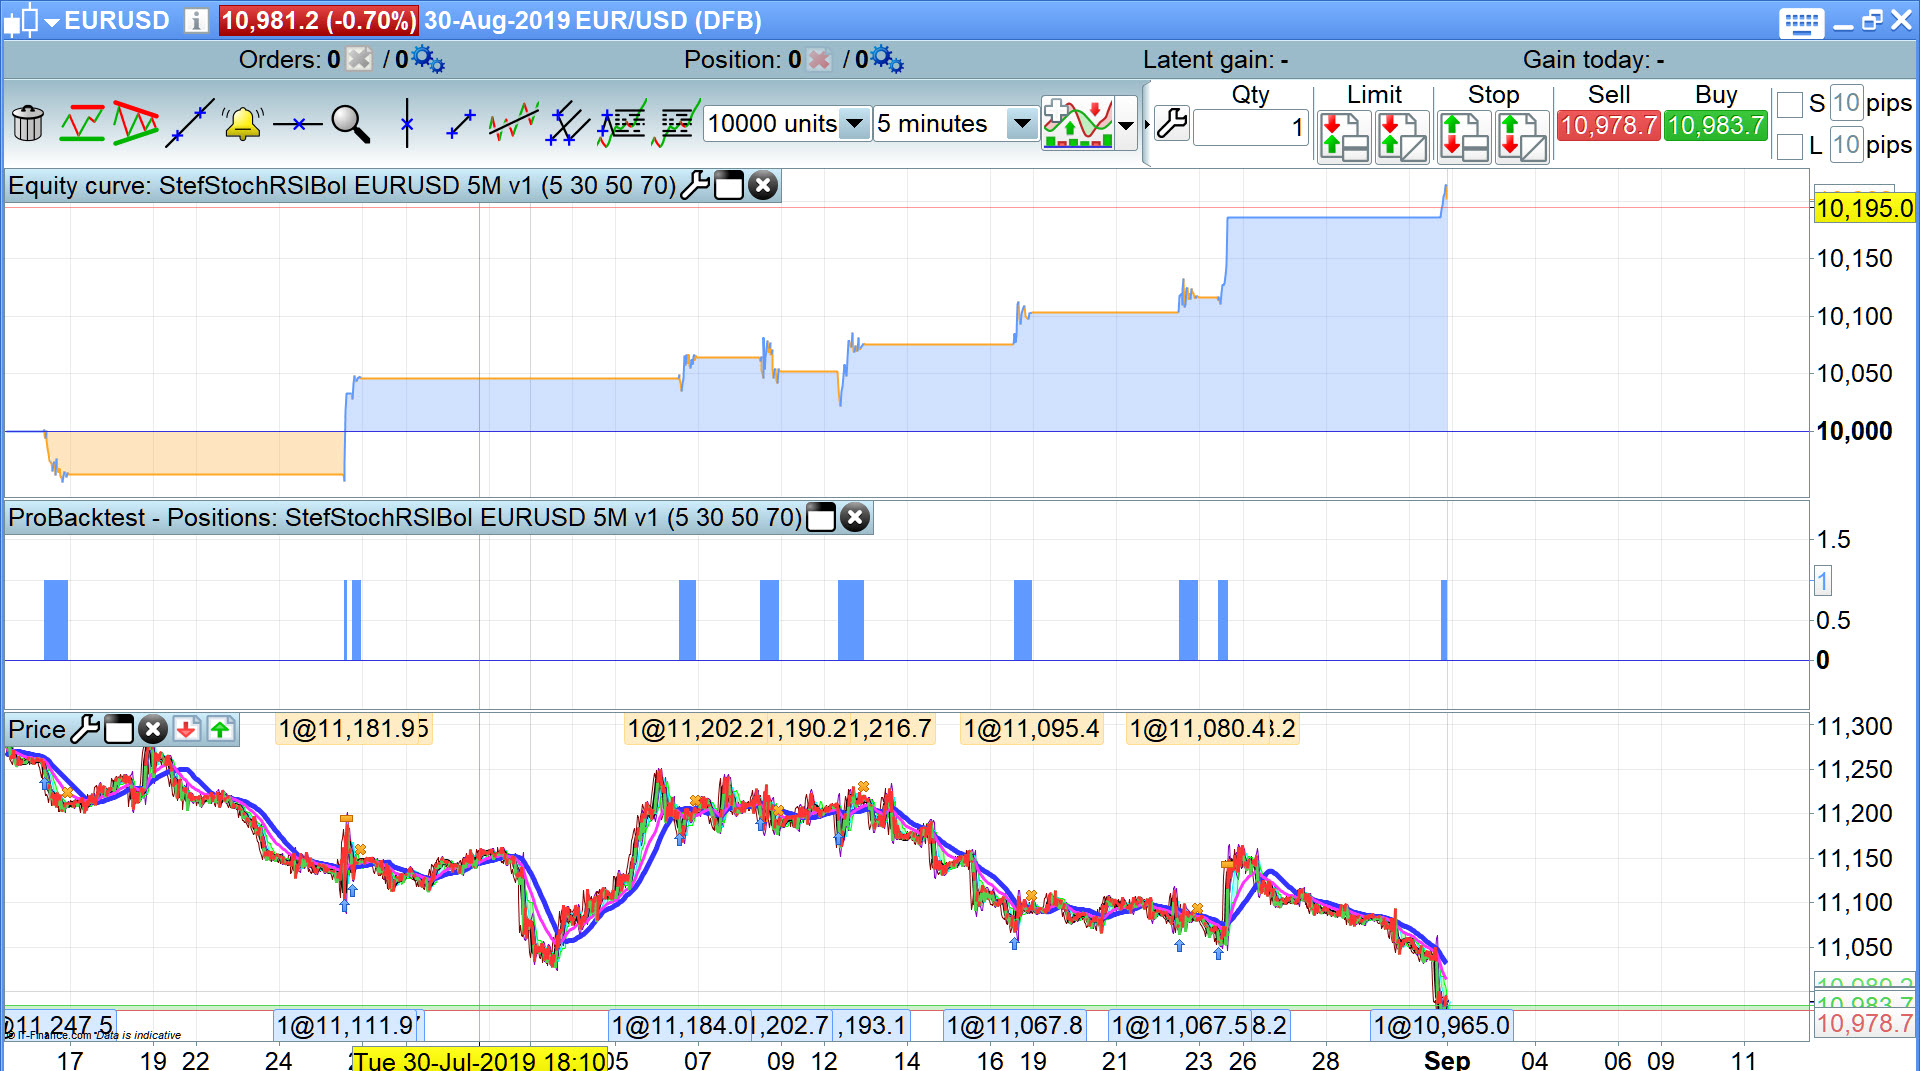Click the 1@11,095.4 trade label
1920x1071 pixels.
coord(1031,729)
